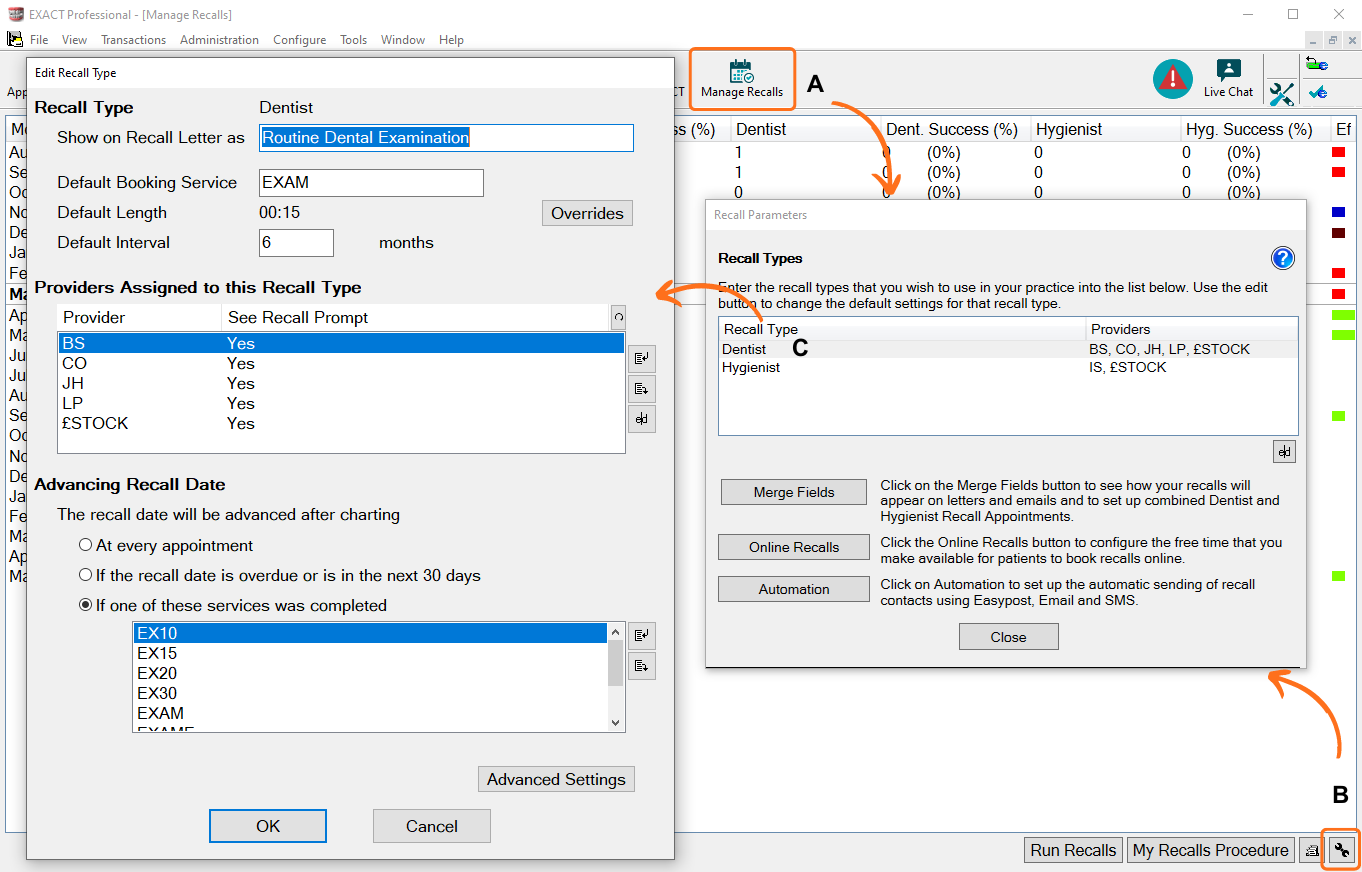
Task: Click the Default Interval months field
Action: [x=296, y=243]
